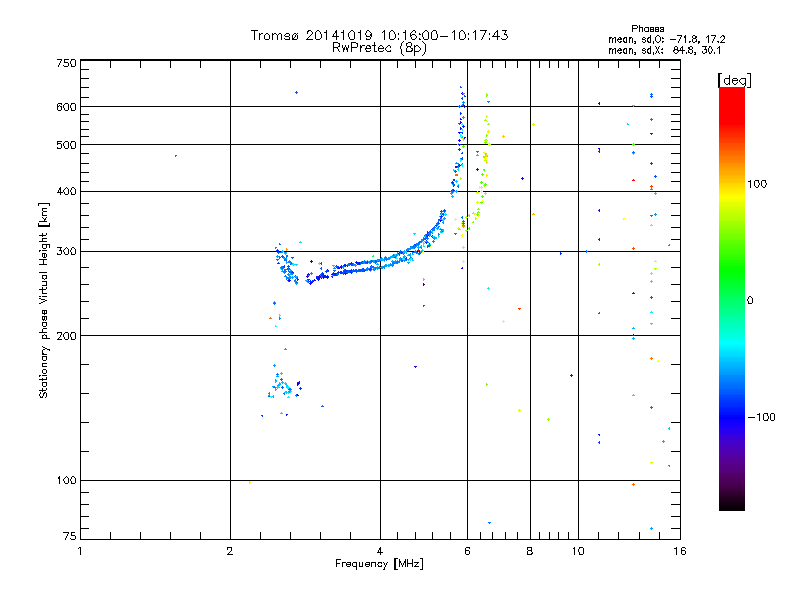
Task: Click the 'Phases' header text
Action: click(647, 29)
